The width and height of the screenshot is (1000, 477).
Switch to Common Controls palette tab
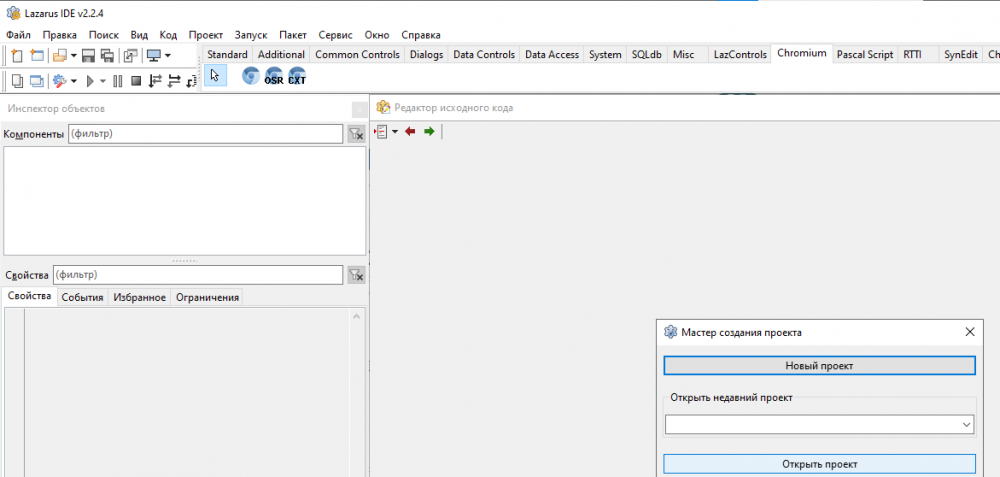tap(358, 55)
